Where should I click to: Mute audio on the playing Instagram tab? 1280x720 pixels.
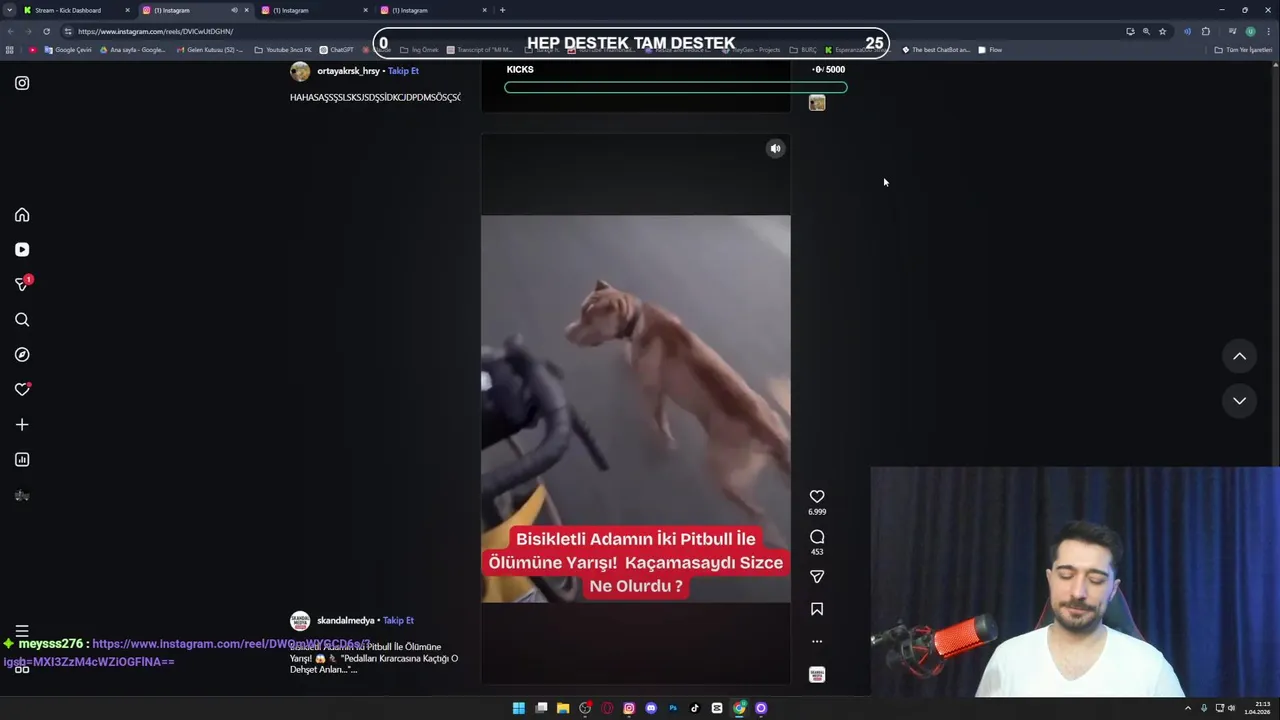coord(235,10)
